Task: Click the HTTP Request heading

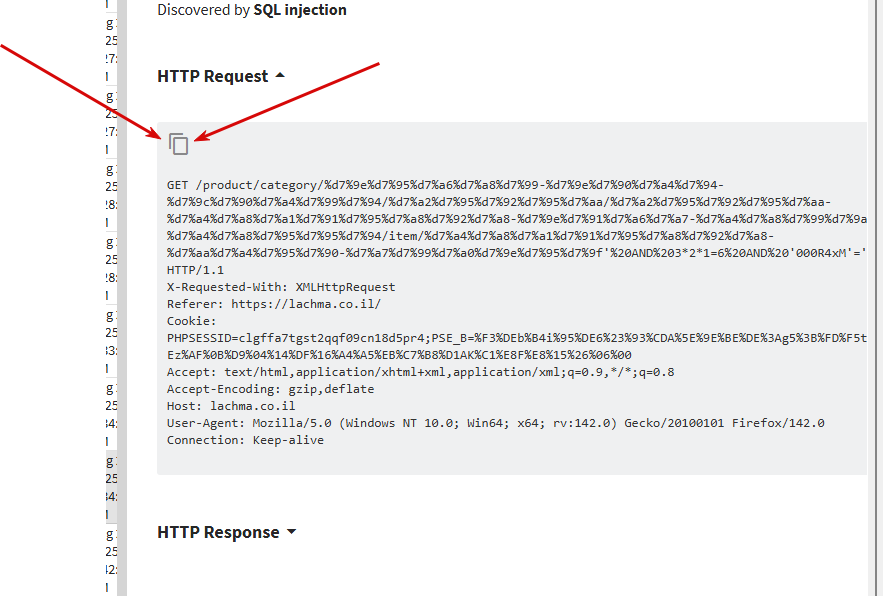Action: pos(212,76)
